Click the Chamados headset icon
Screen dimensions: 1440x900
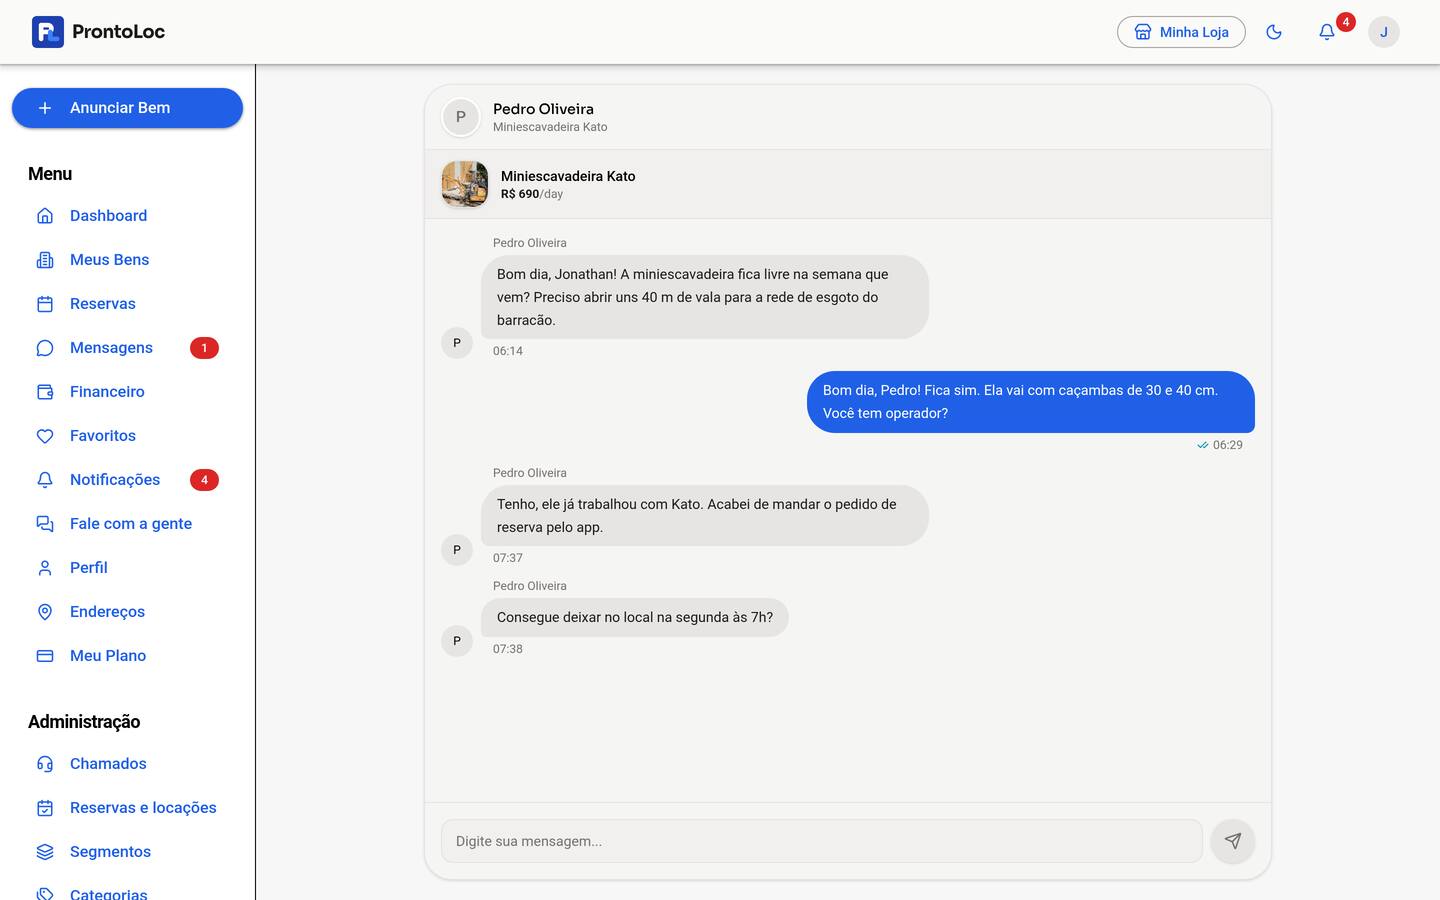(45, 764)
